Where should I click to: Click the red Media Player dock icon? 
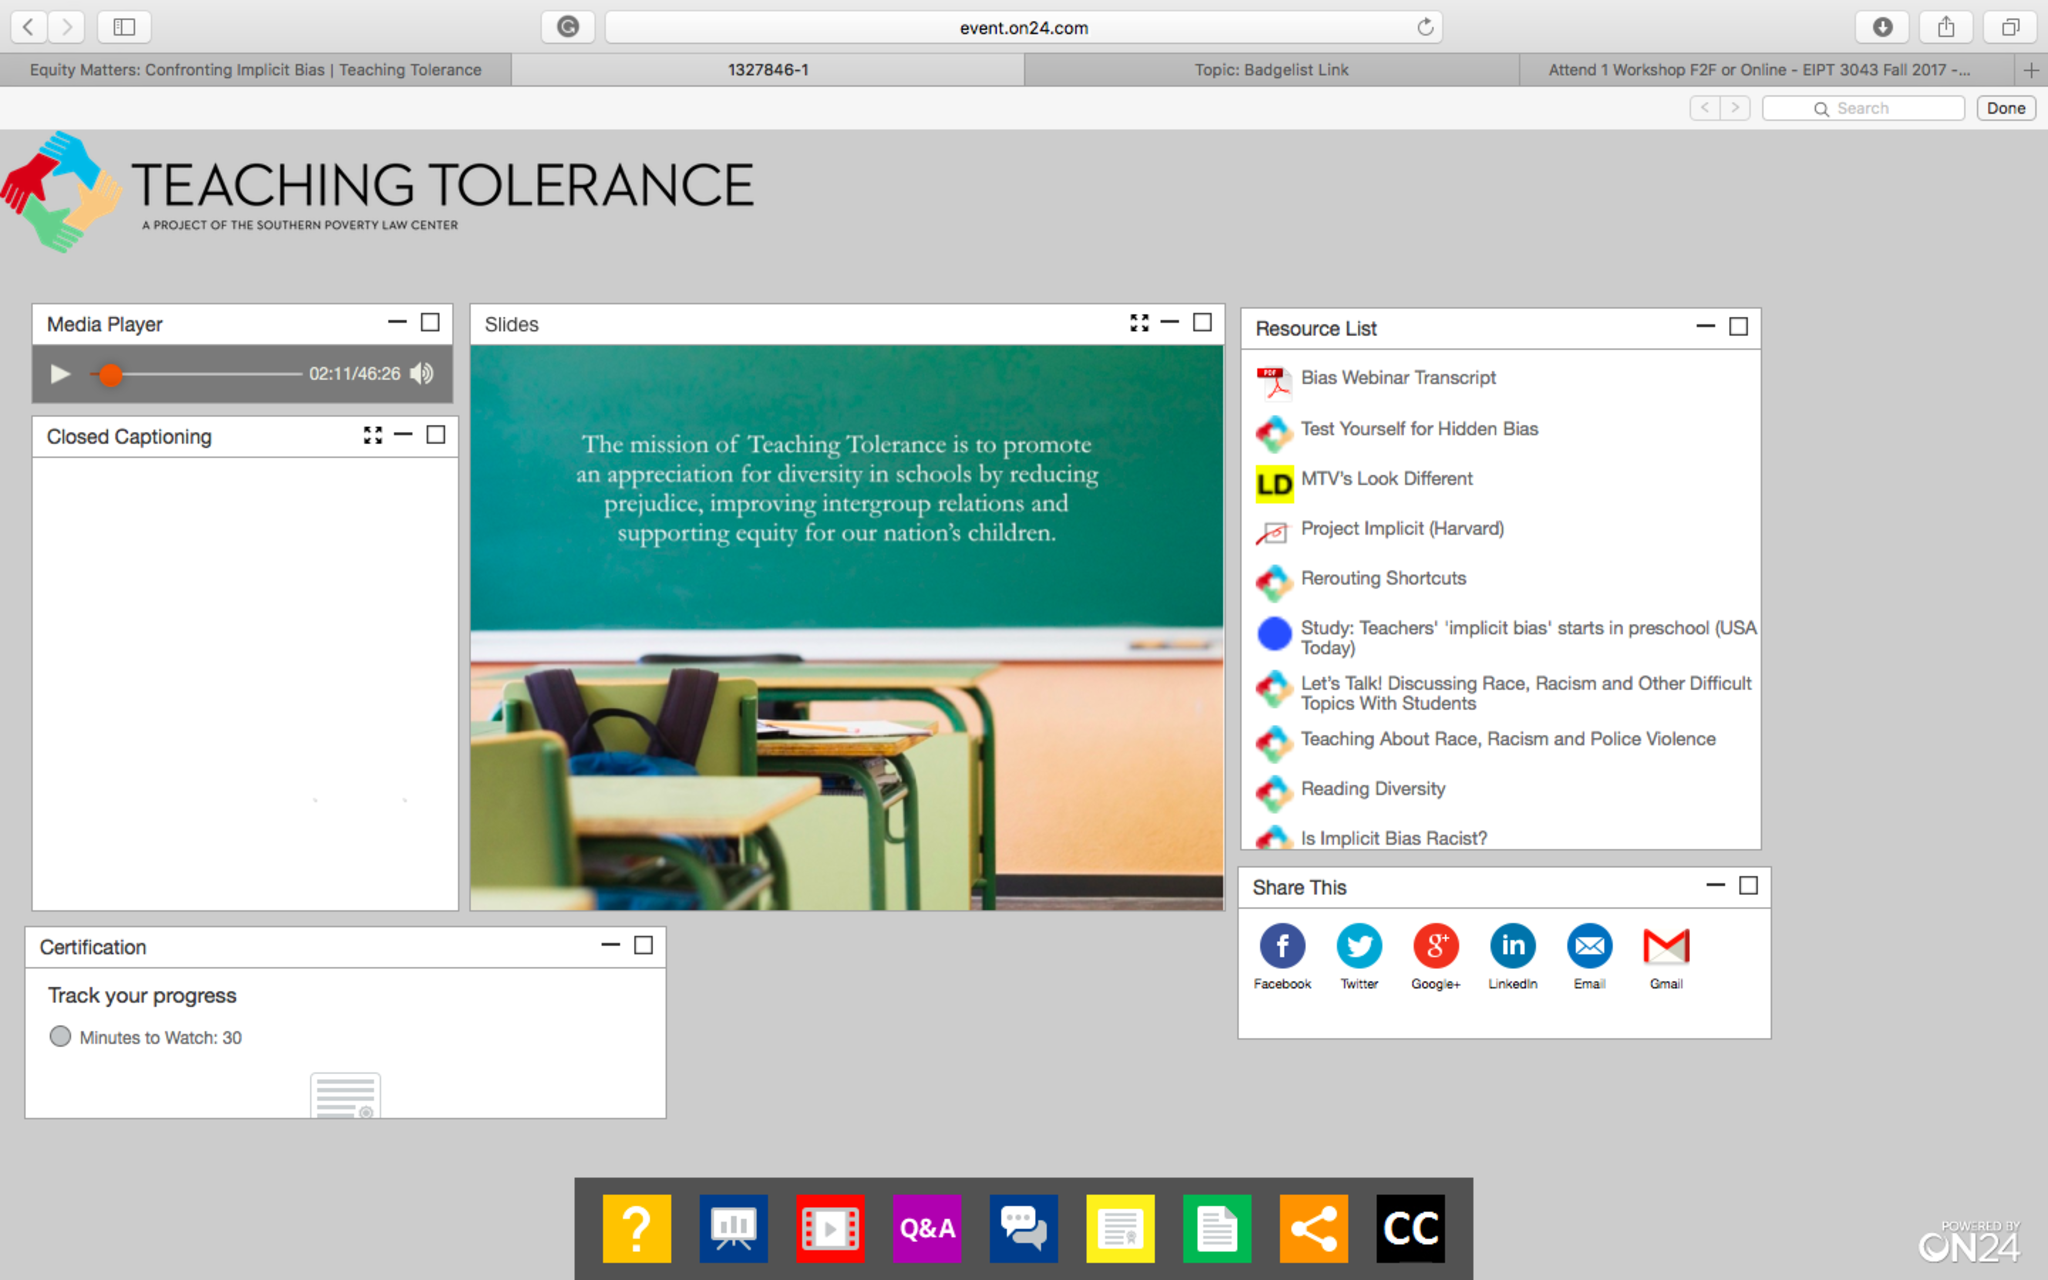[830, 1228]
